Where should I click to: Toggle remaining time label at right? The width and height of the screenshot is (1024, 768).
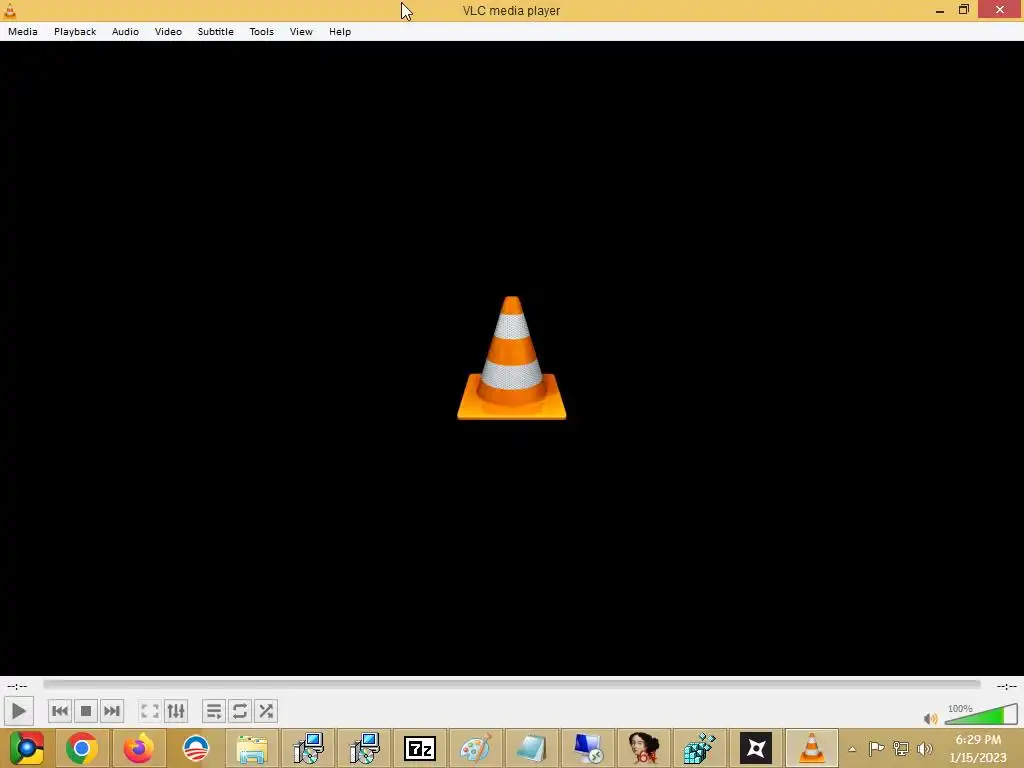point(1006,686)
